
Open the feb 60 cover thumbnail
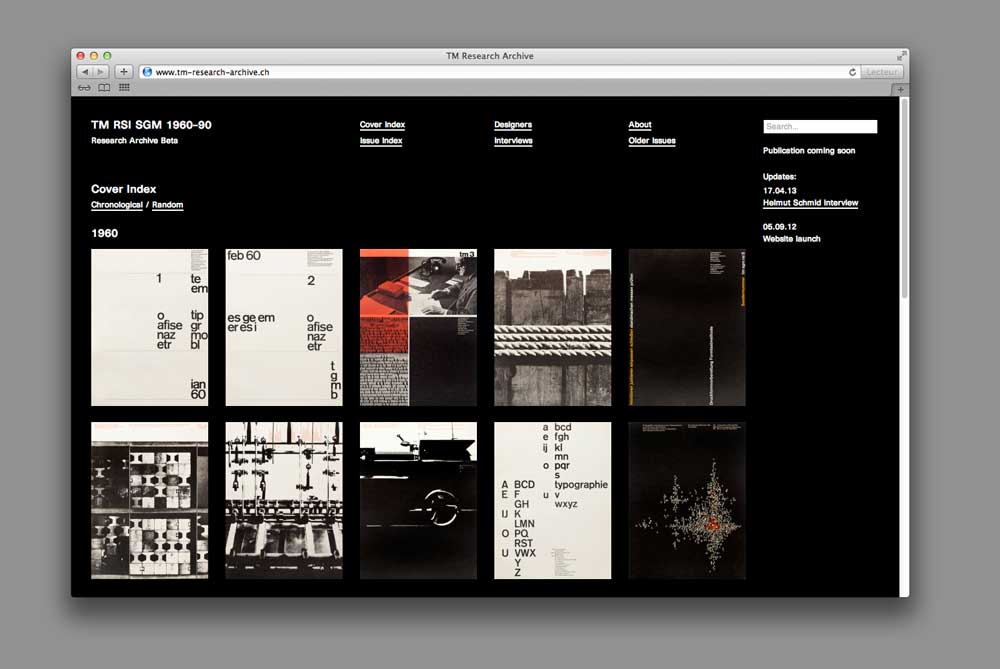[x=283, y=327]
